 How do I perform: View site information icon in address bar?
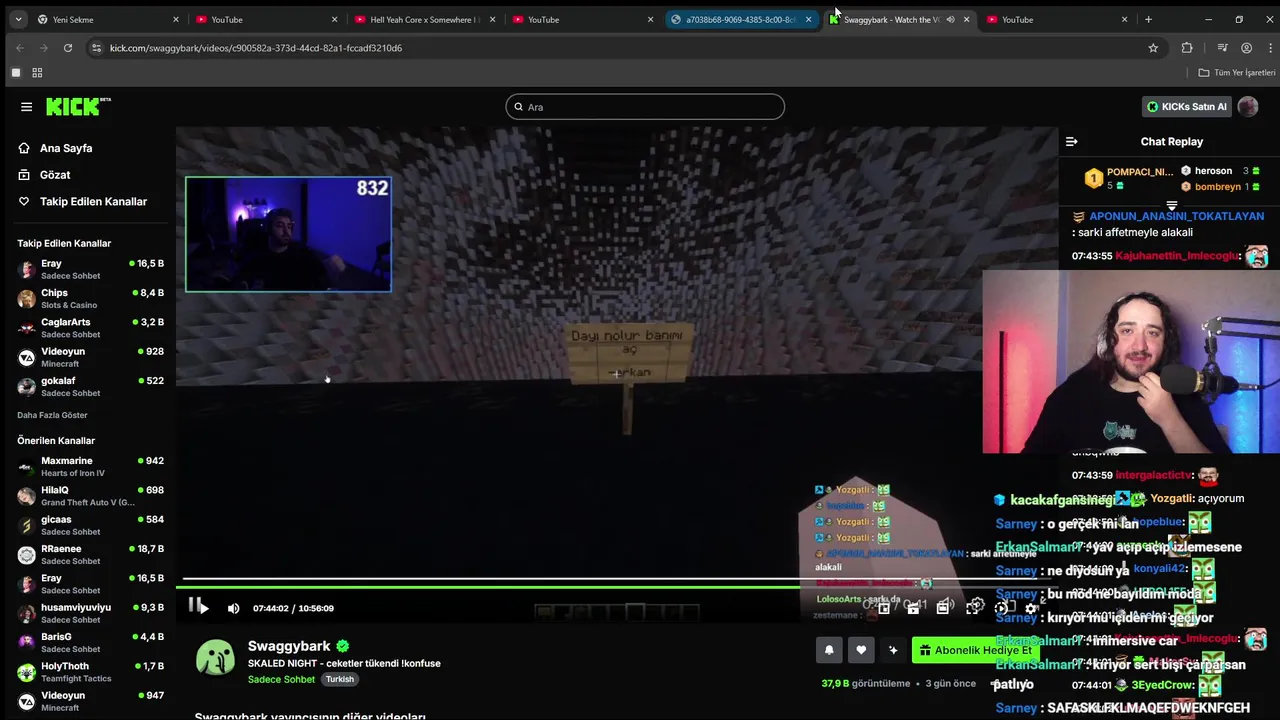click(96, 48)
